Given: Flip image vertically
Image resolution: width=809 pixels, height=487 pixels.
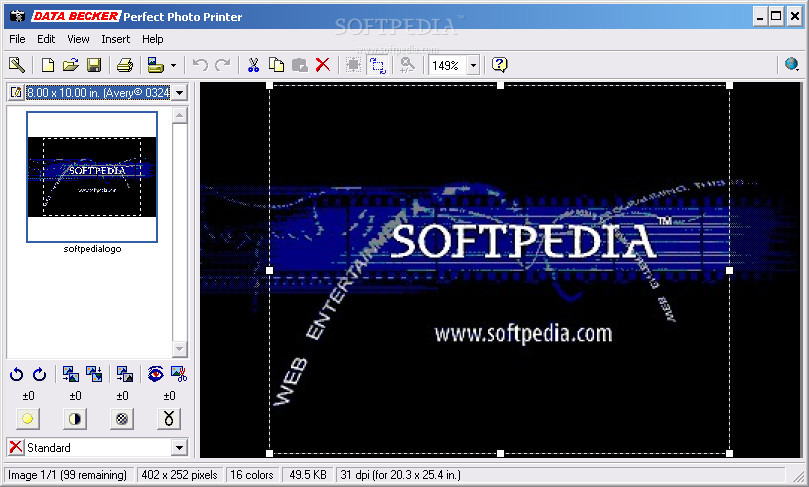Looking at the screenshot, I should tap(94, 374).
